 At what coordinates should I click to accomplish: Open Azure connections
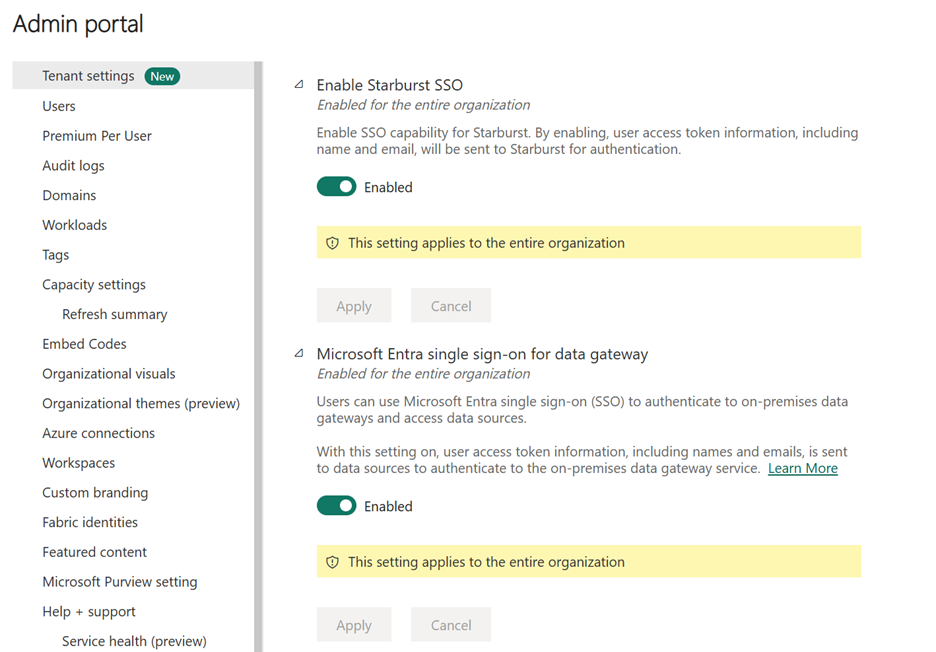(x=98, y=433)
